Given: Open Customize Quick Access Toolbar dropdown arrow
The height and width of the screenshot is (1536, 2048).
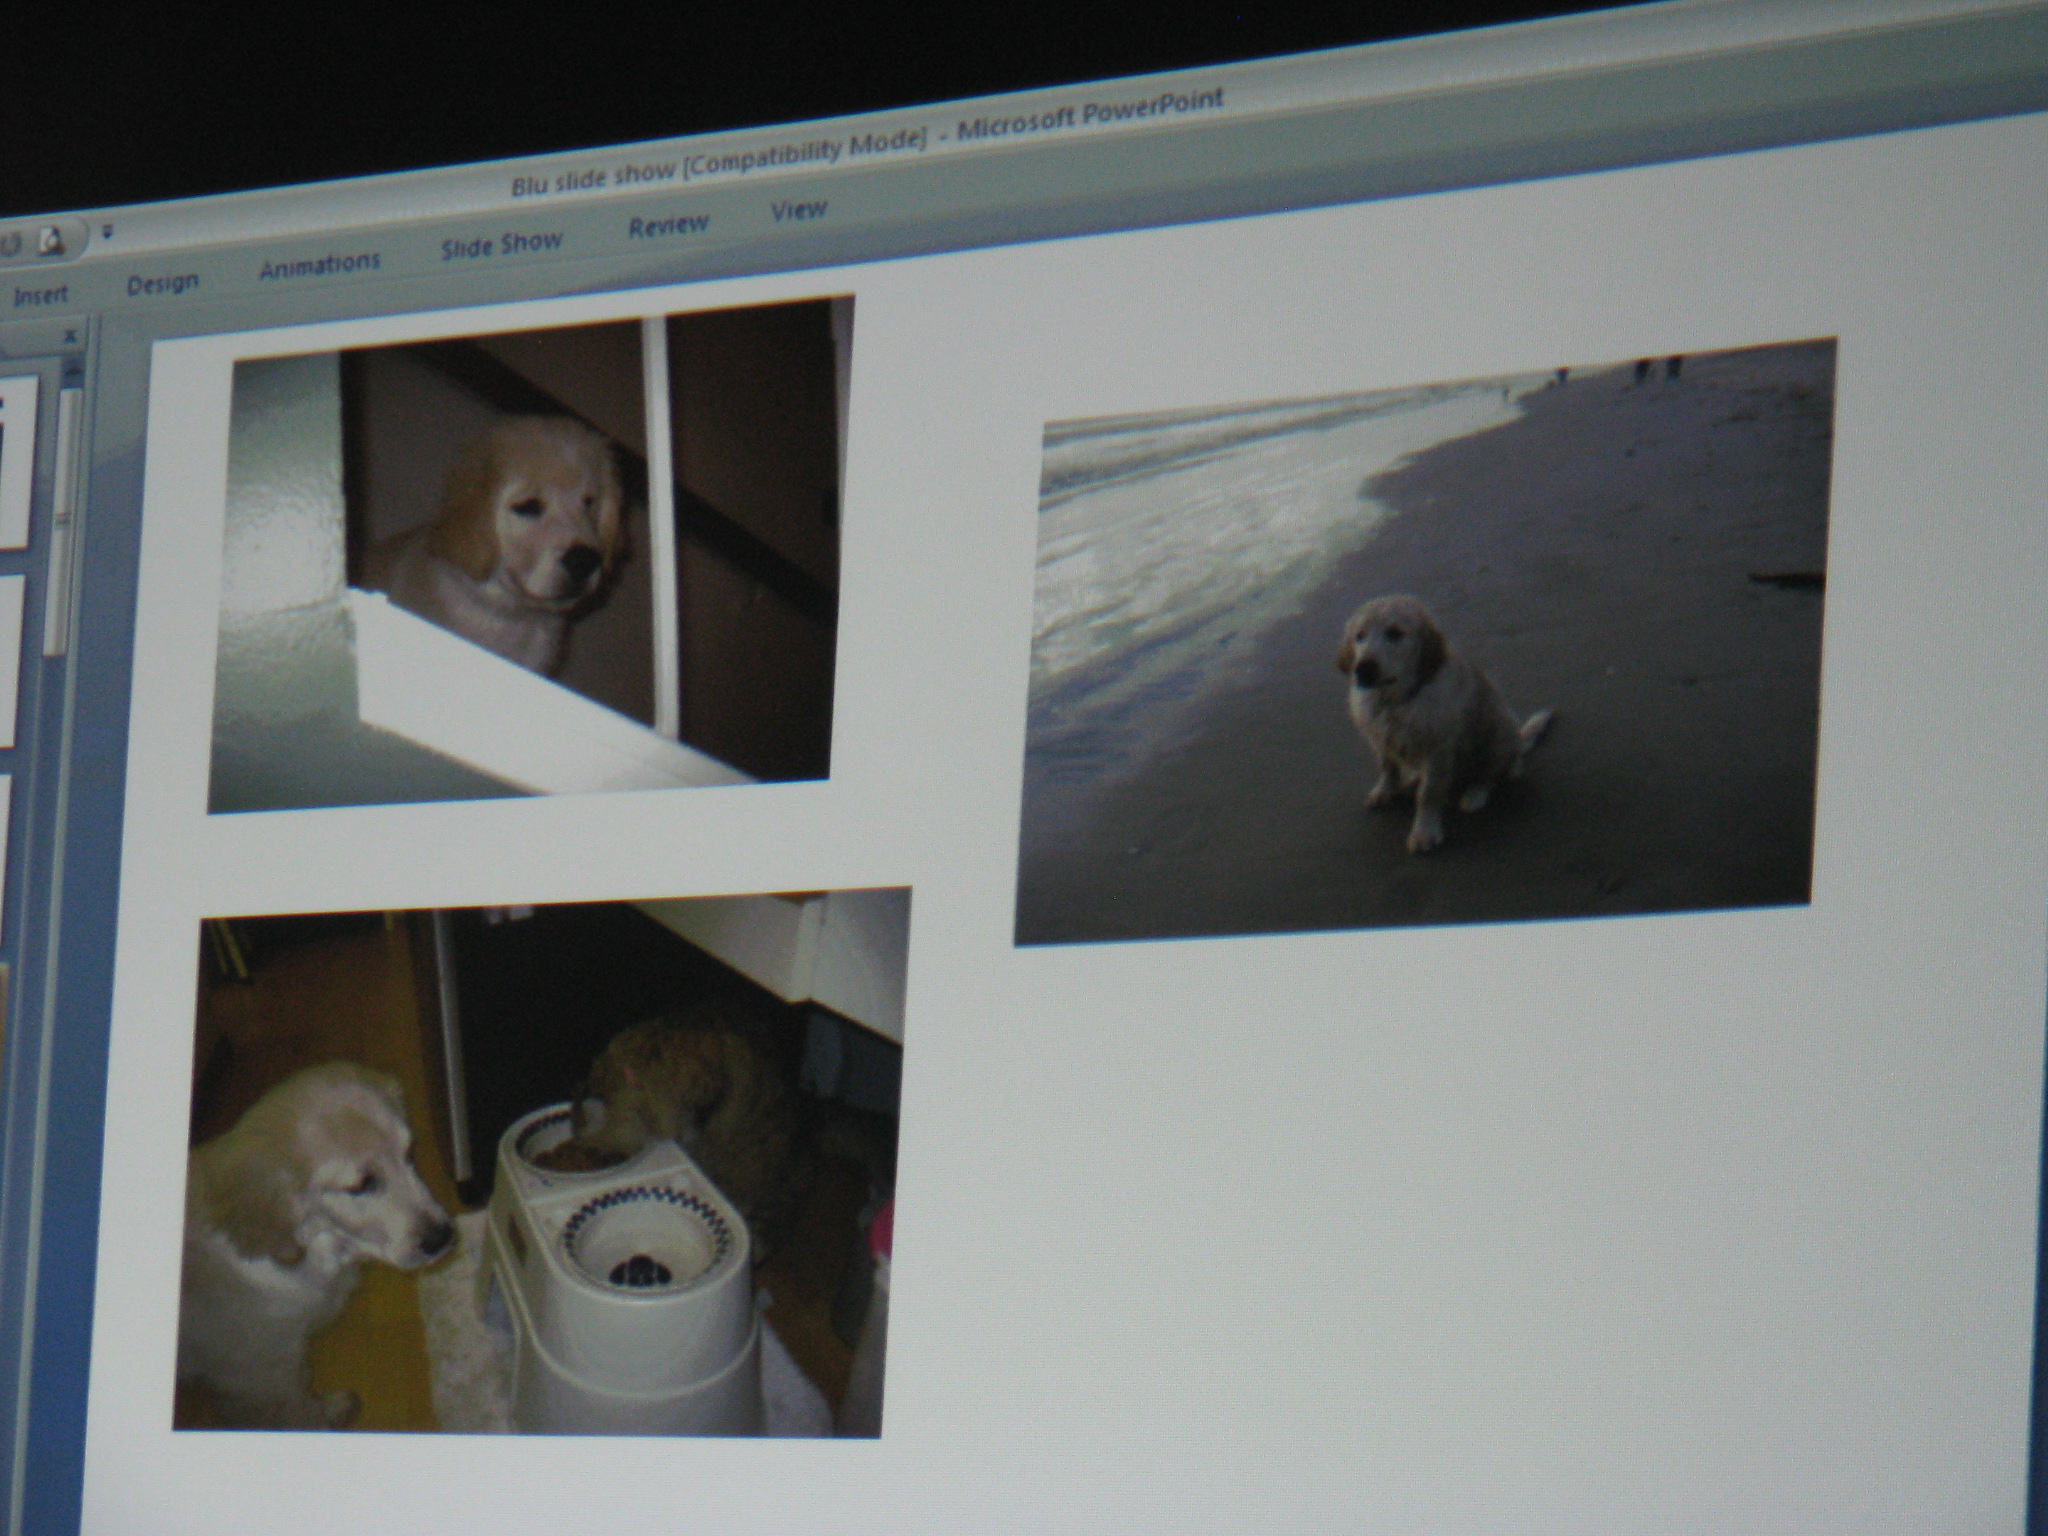Looking at the screenshot, I should 107,232.
